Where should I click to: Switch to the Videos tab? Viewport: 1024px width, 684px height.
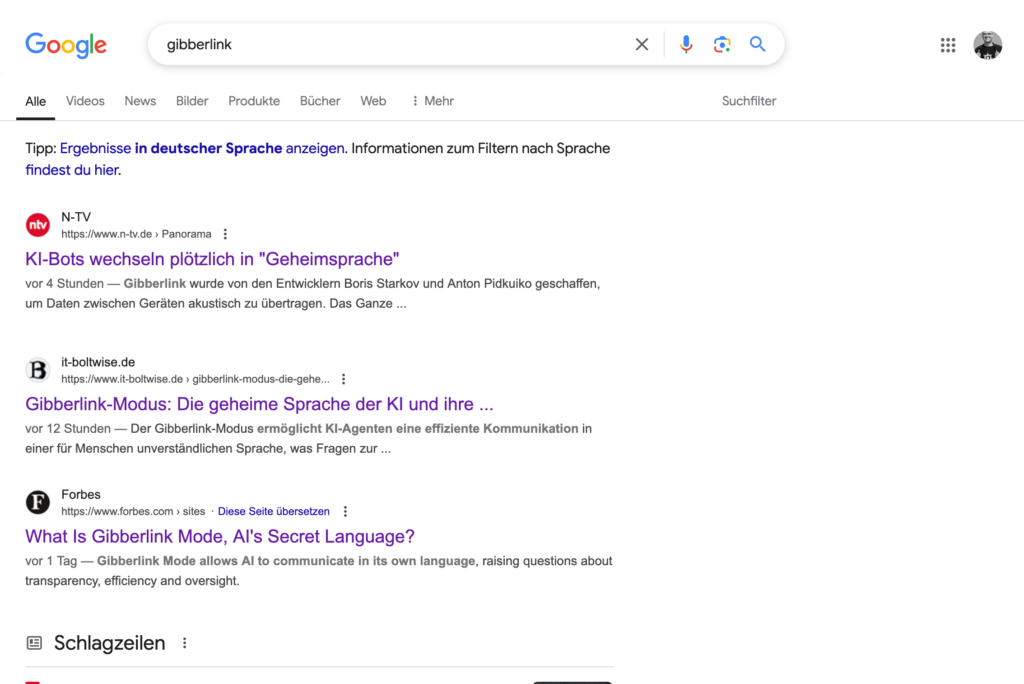click(x=85, y=101)
